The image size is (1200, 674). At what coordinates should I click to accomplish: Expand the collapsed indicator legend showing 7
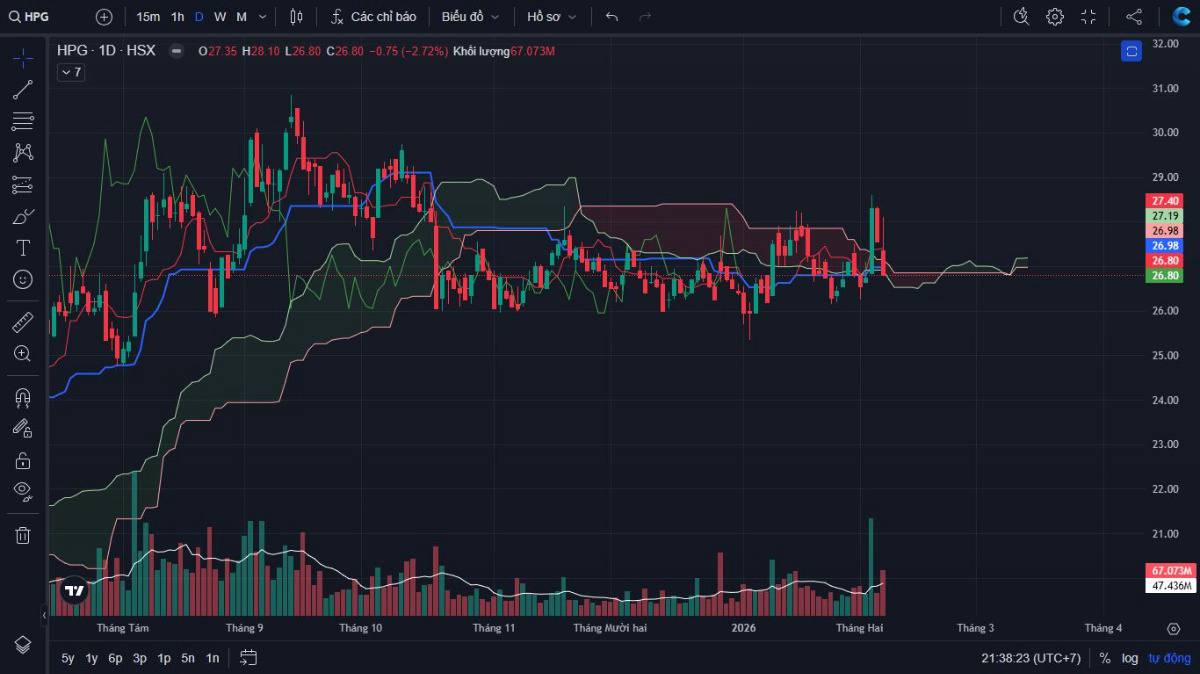coord(71,72)
